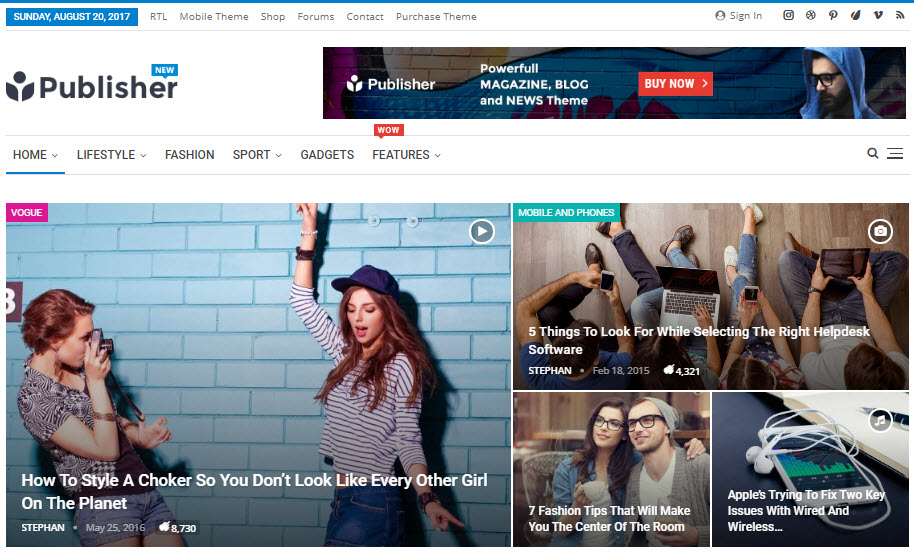Click view-count flame icon showing 8,730
The image size is (914, 559).
[164, 527]
